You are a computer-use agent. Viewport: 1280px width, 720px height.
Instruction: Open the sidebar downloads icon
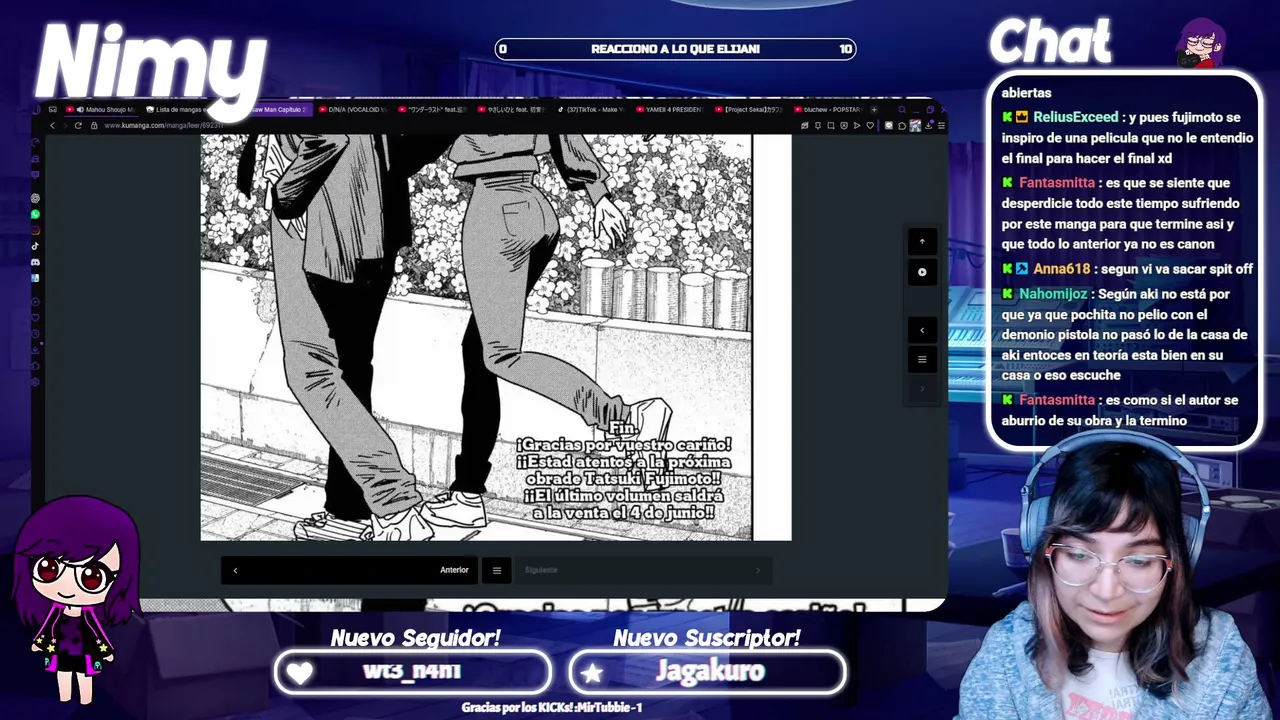point(35,349)
